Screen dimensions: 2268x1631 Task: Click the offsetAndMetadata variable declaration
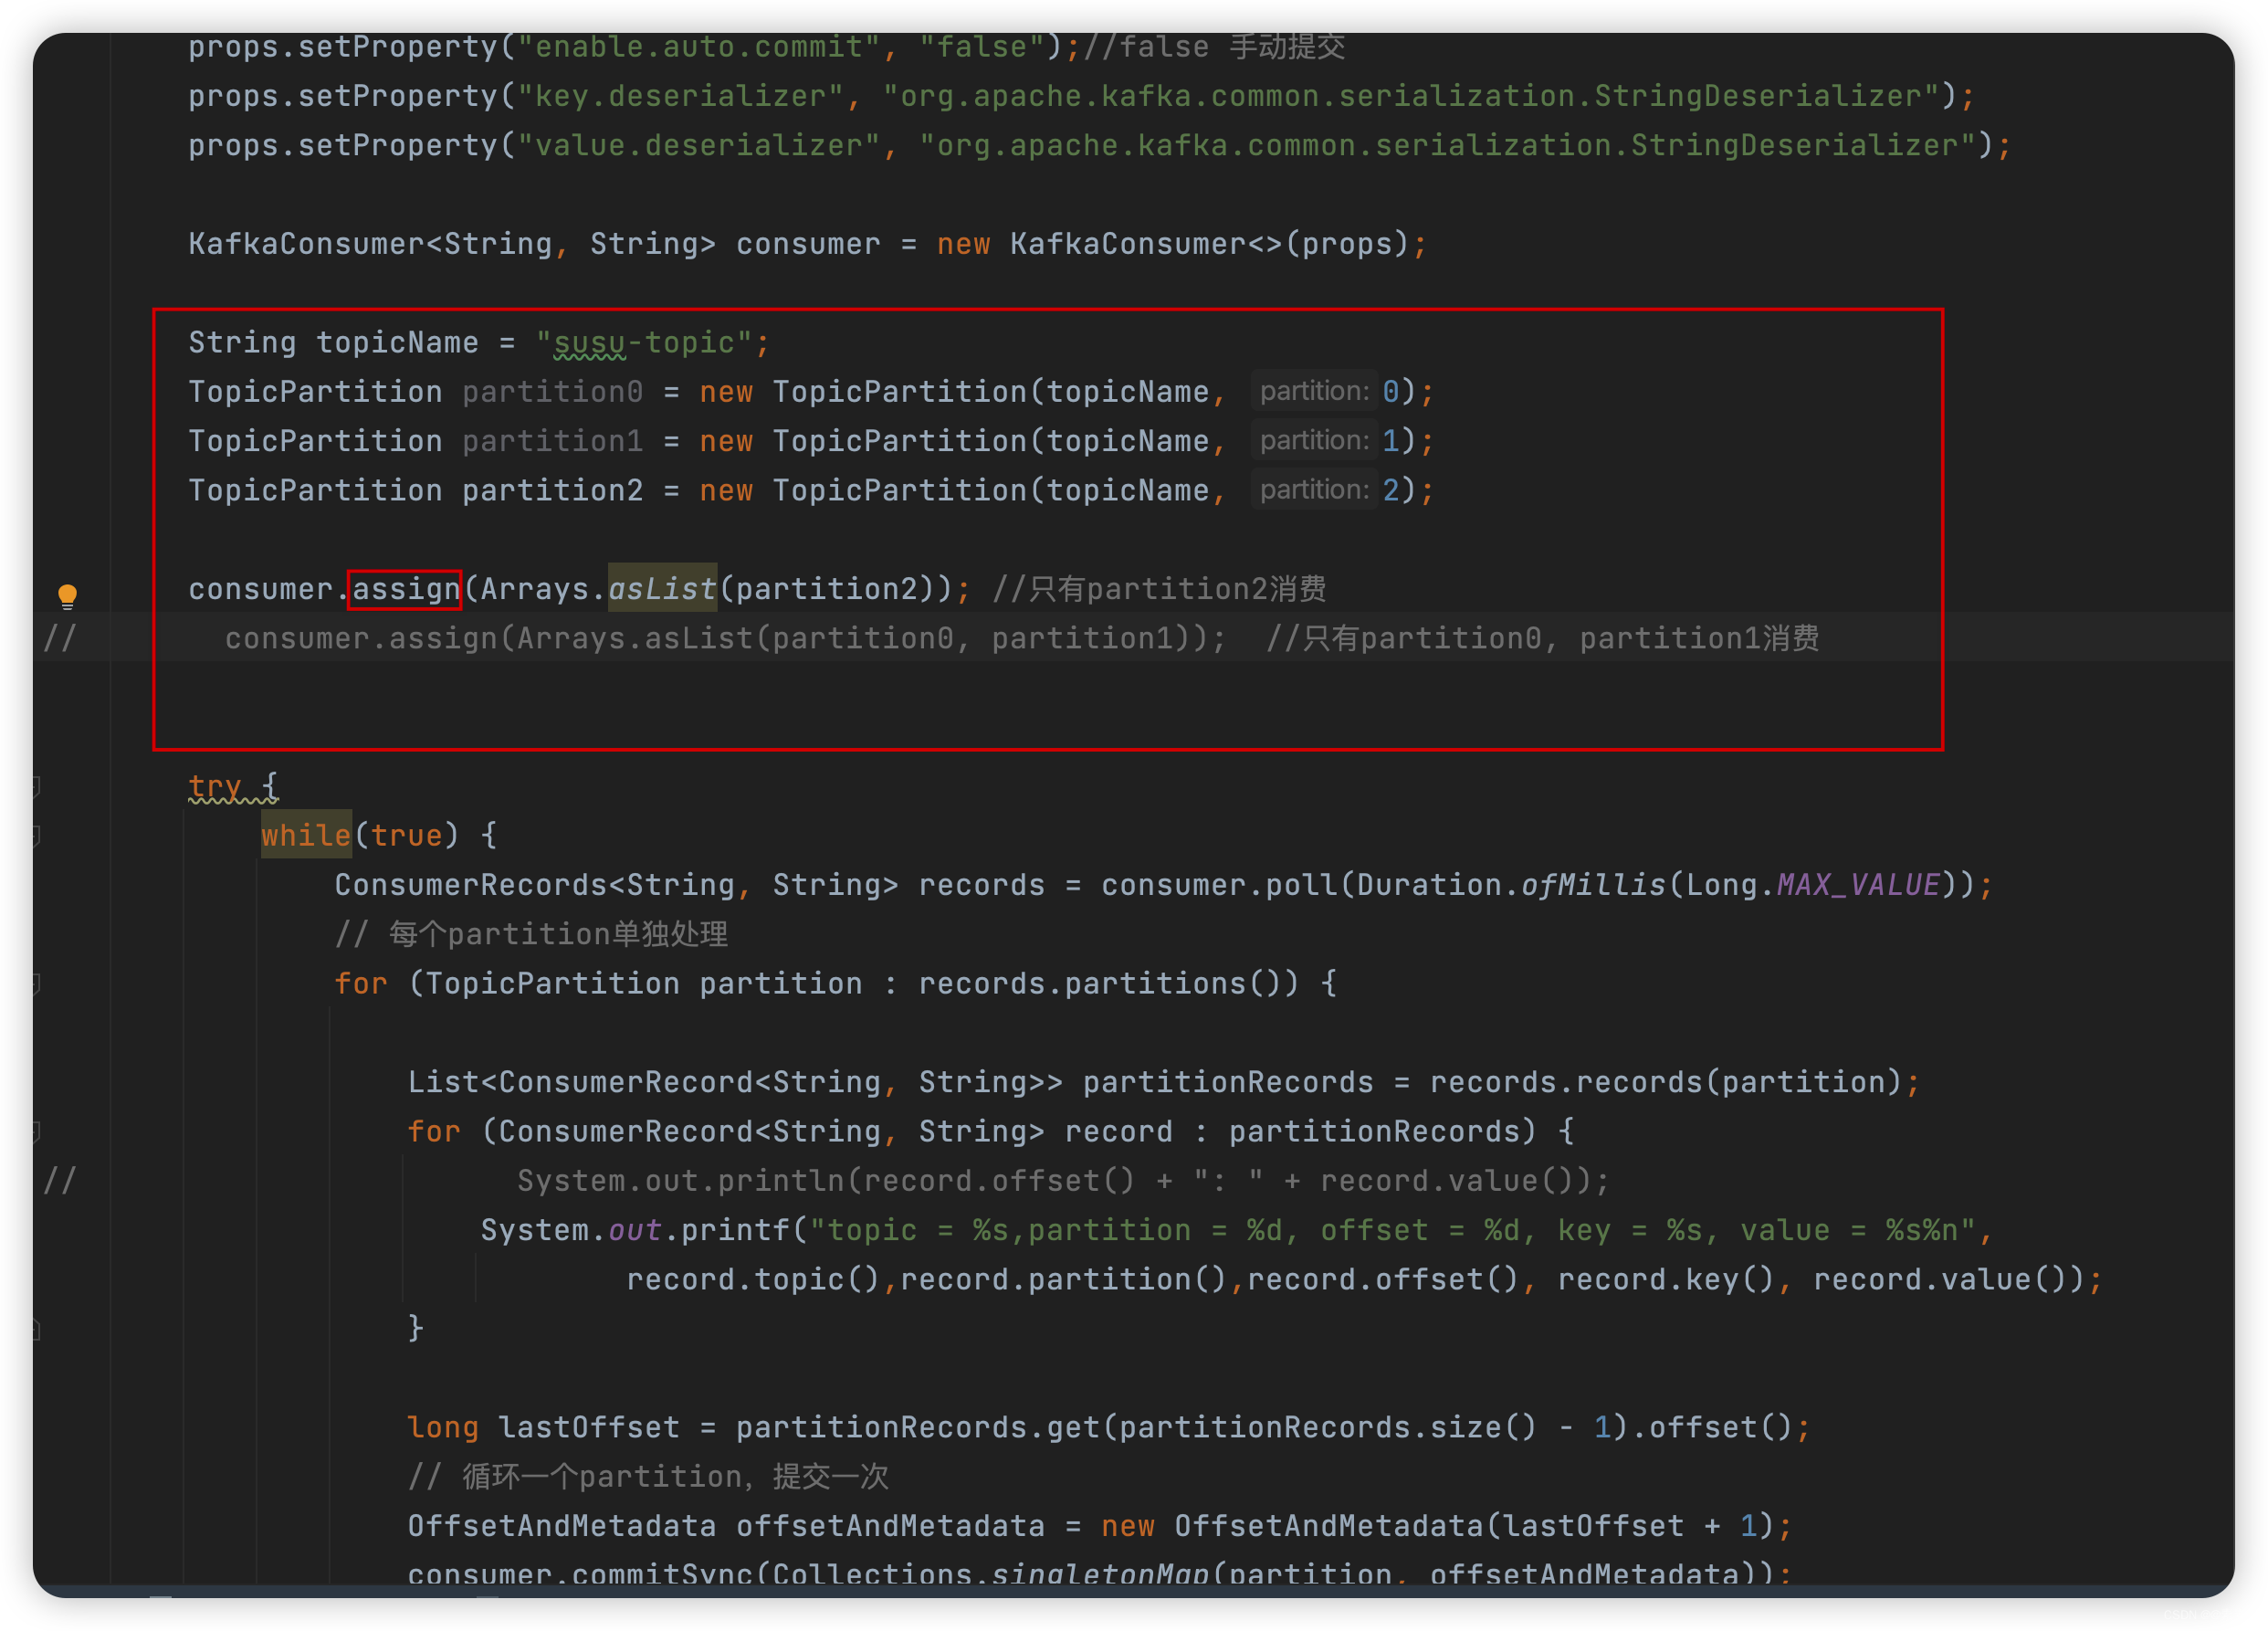click(x=890, y=1526)
